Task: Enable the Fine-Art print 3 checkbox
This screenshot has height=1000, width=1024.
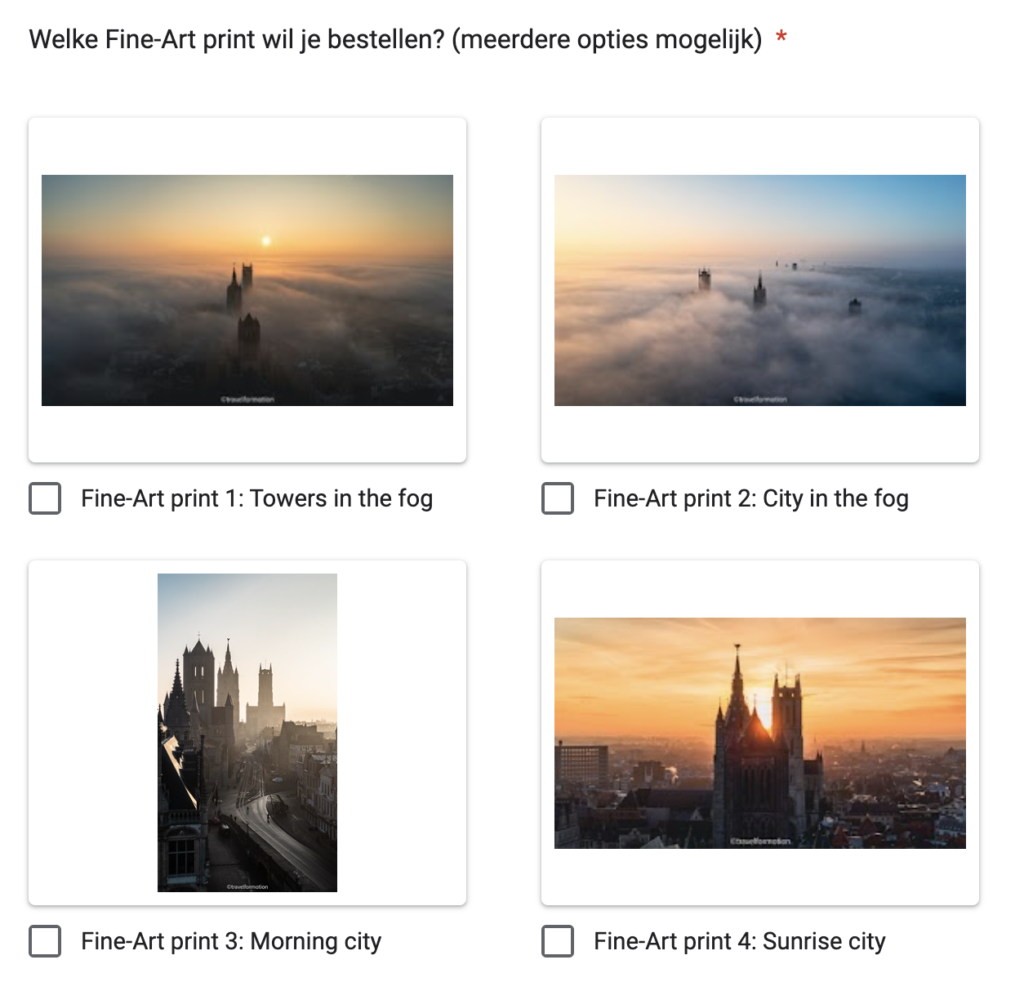Action: (45, 941)
